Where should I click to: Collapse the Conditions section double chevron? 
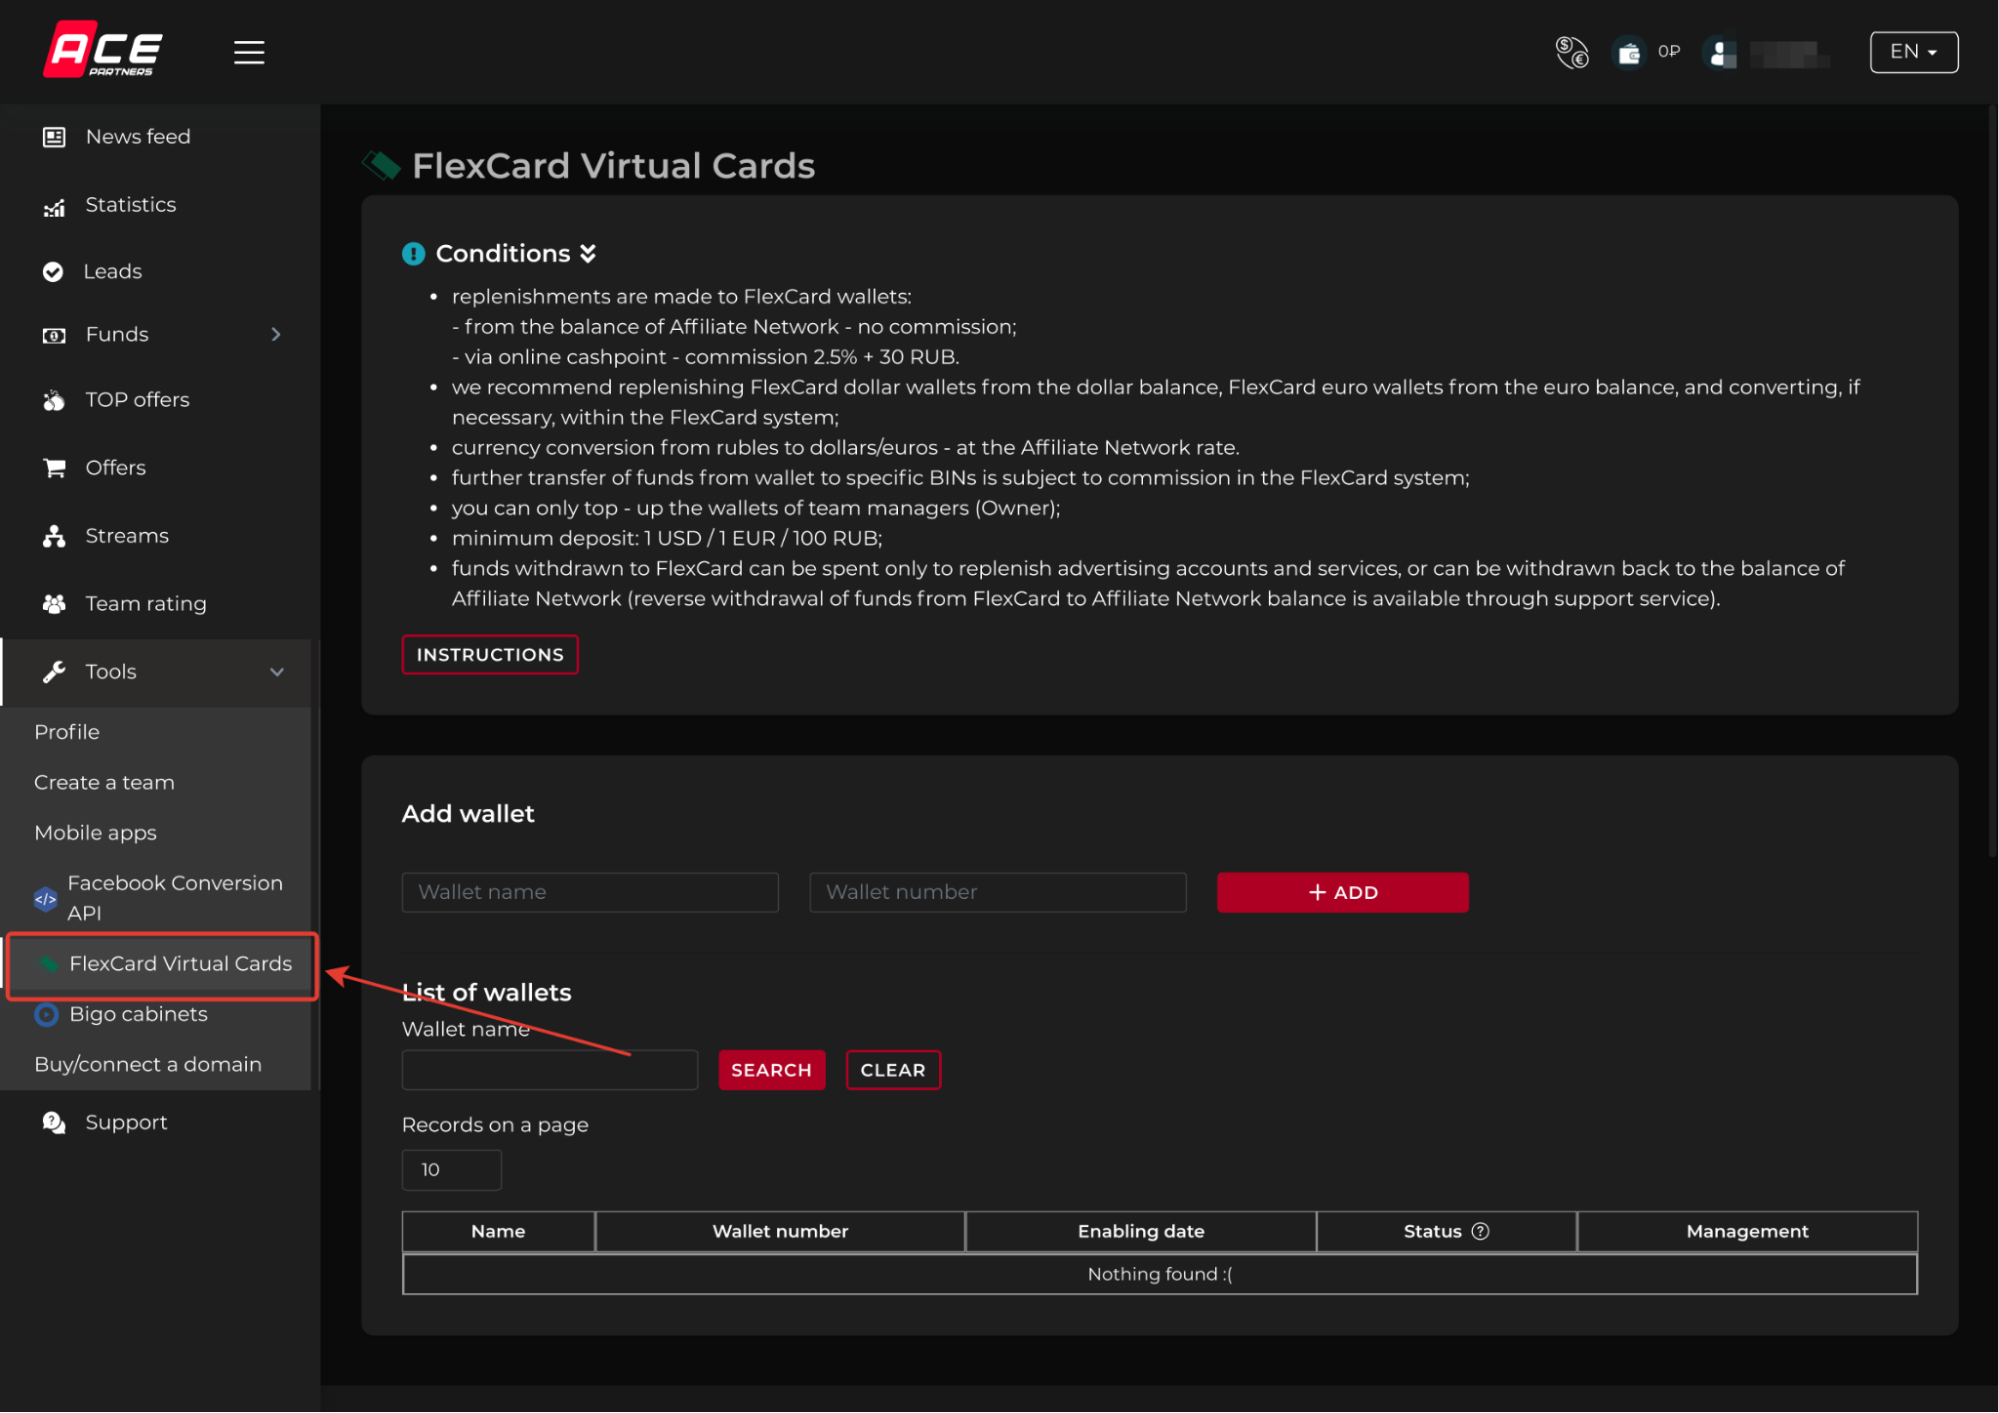588,254
